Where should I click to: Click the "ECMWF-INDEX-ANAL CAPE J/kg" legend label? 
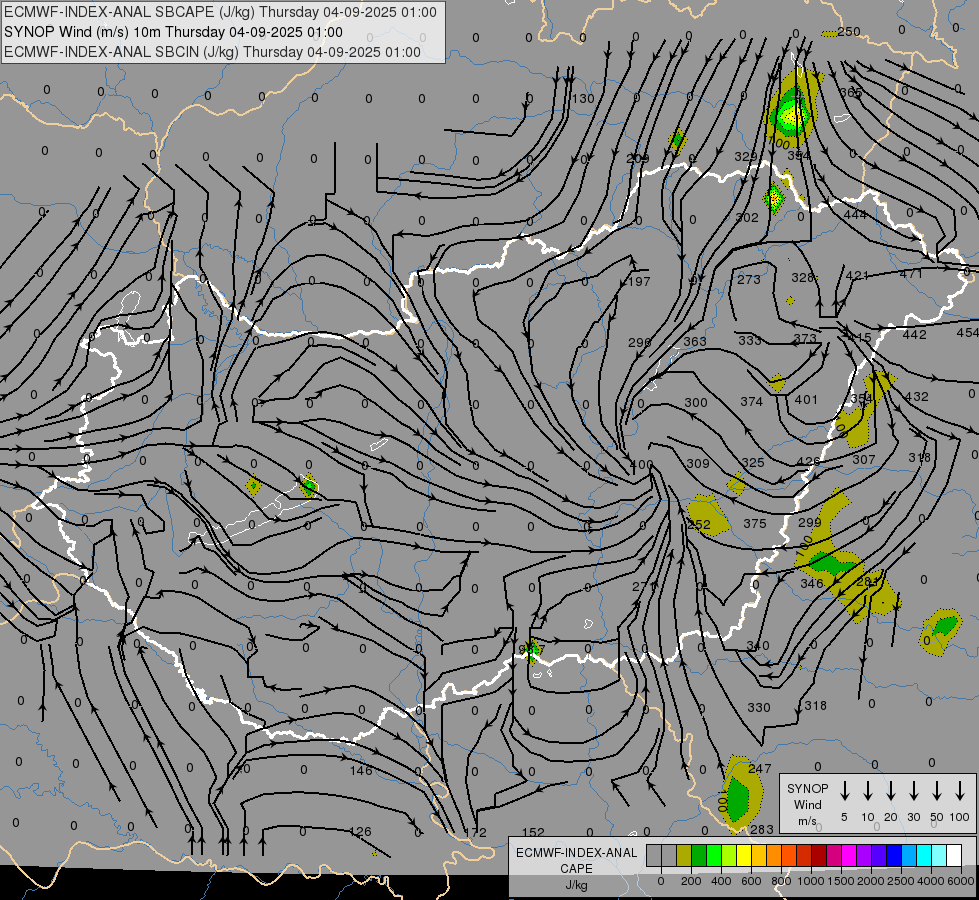click(576, 868)
